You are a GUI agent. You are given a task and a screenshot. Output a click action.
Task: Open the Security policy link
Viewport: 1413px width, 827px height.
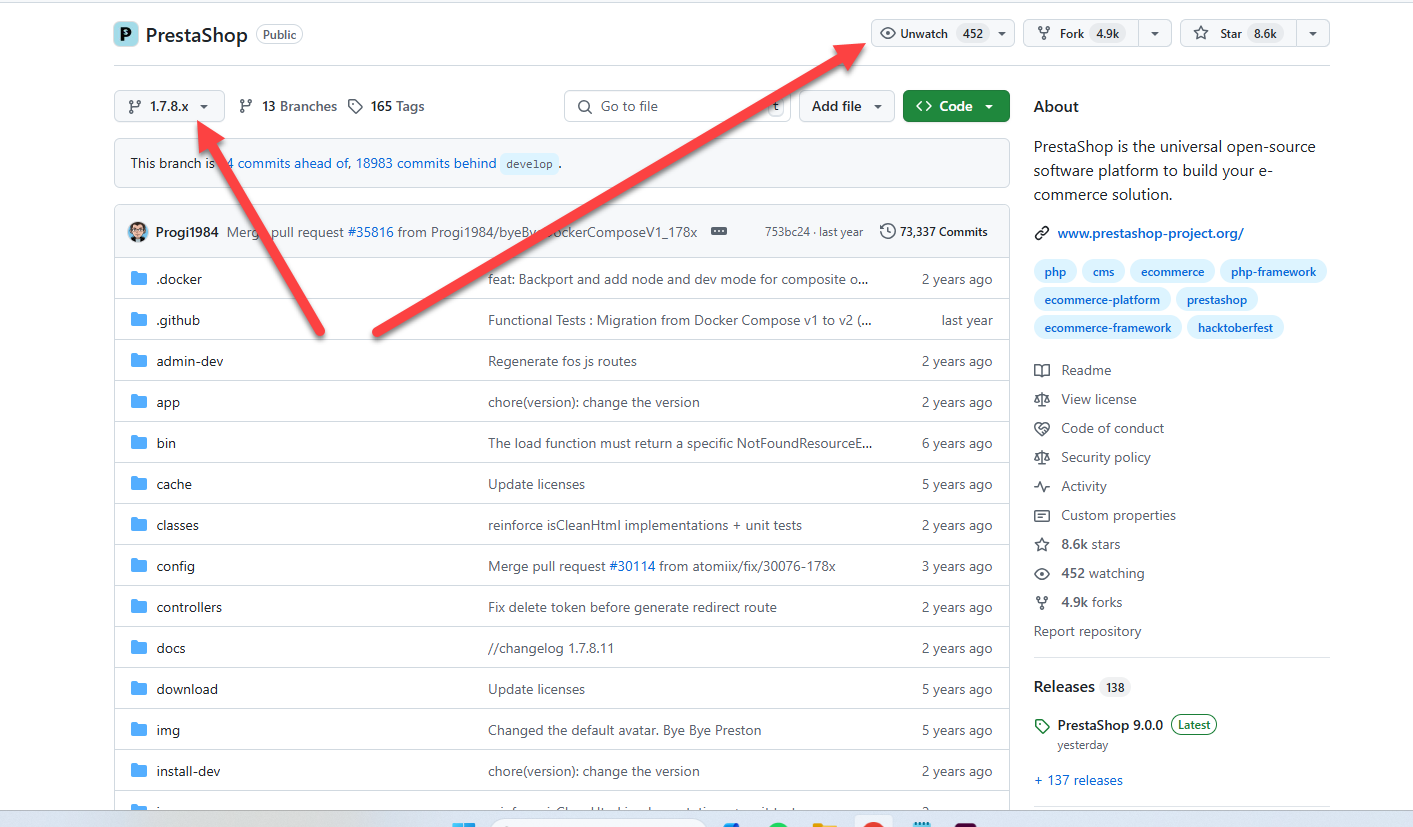click(x=1106, y=457)
